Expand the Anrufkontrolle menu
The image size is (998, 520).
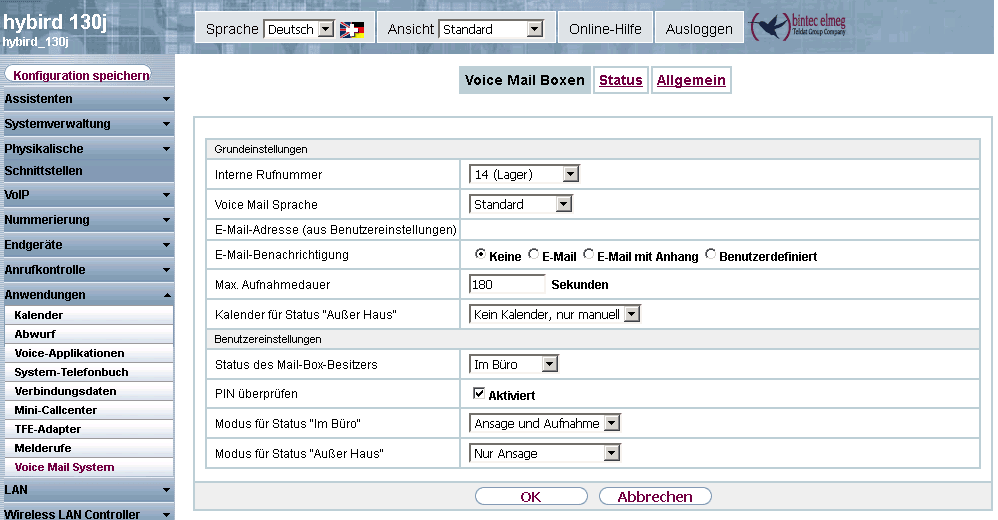click(87, 269)
